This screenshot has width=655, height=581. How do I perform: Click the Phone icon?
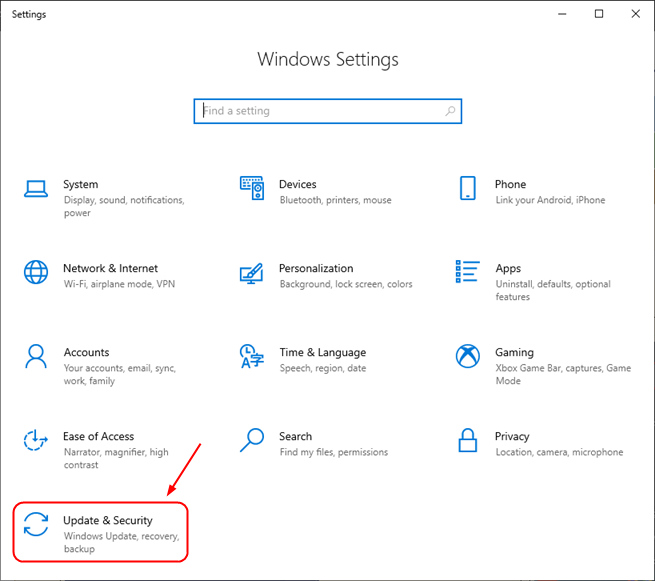coord(467,188)
